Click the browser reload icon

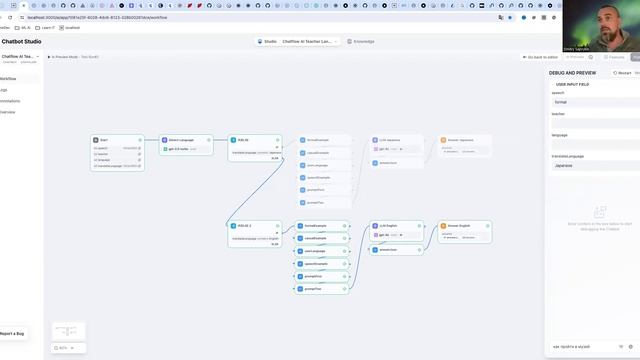click(10, 18)
